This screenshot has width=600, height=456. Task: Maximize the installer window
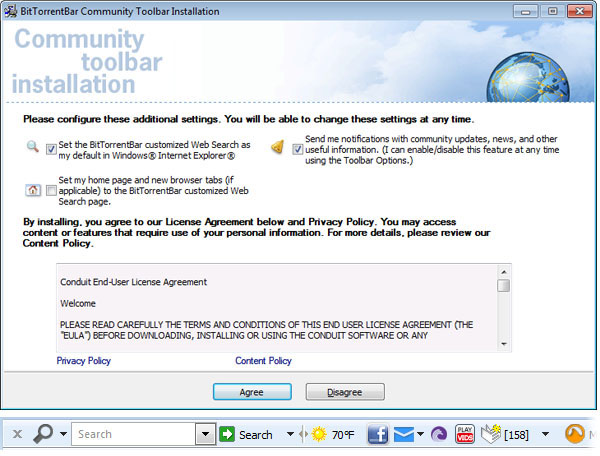(552, 11)
